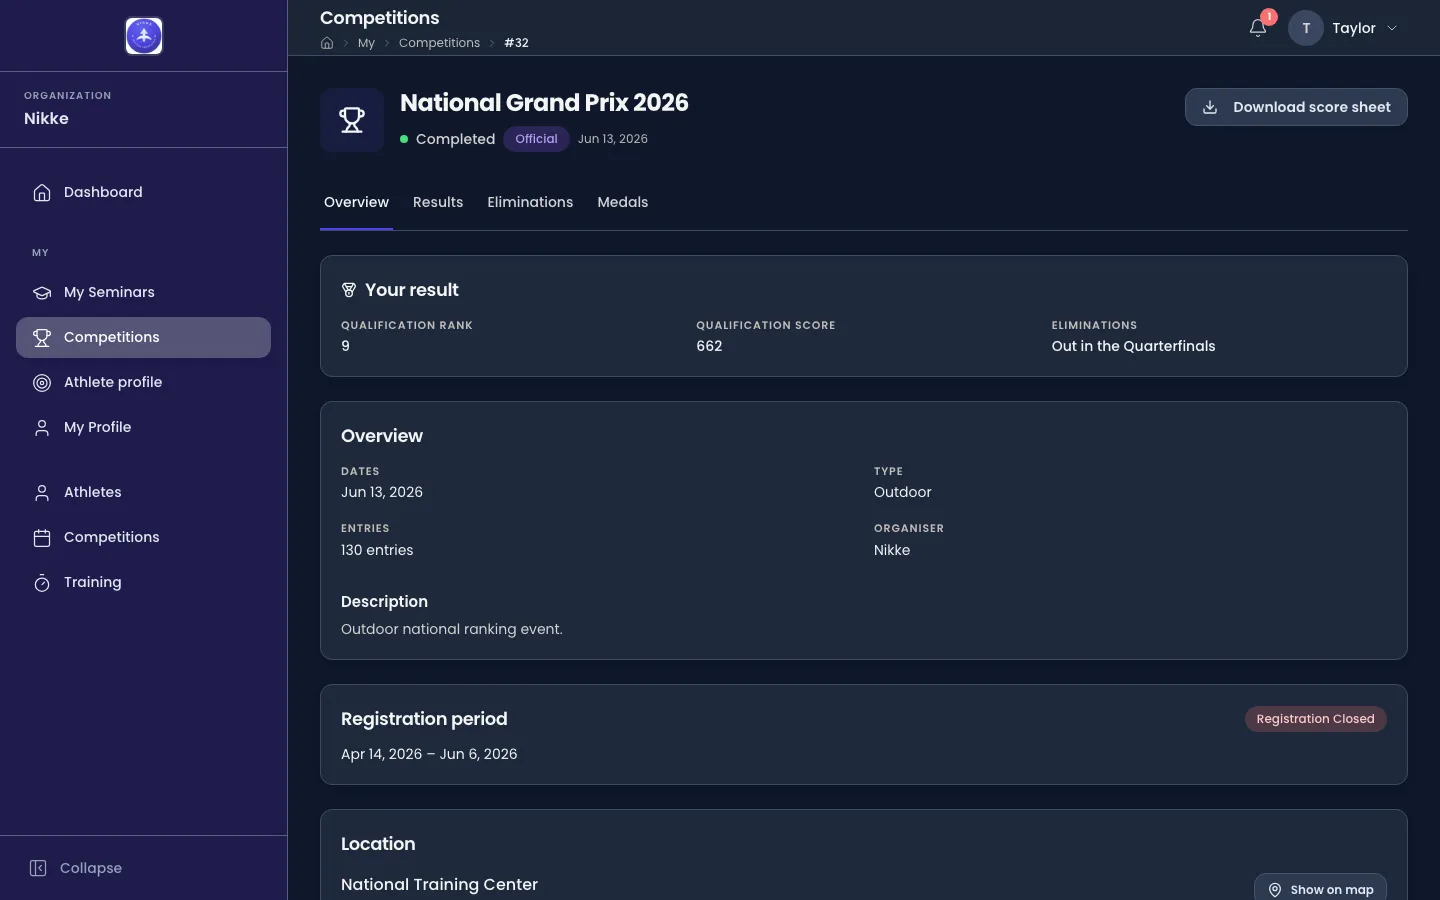Open Athlete profile in sidebar

[143, 382]
